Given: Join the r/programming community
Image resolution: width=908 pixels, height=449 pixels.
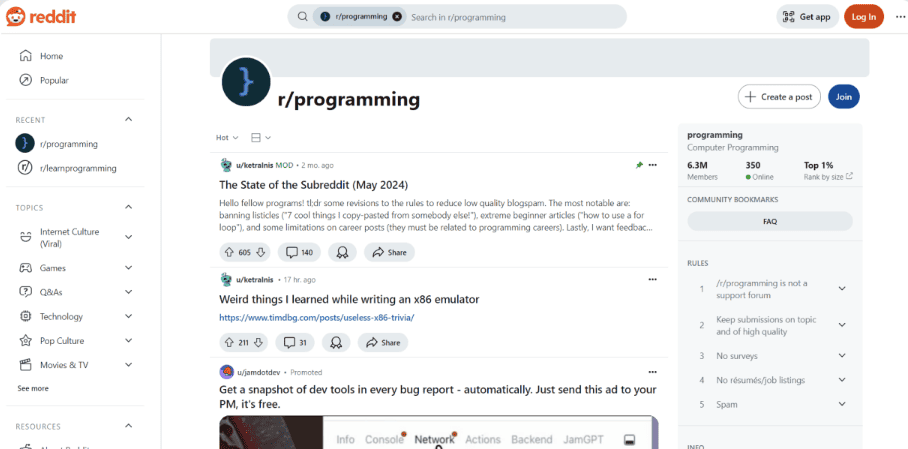Looking at the screenshot, I should [x=844, y=97].
